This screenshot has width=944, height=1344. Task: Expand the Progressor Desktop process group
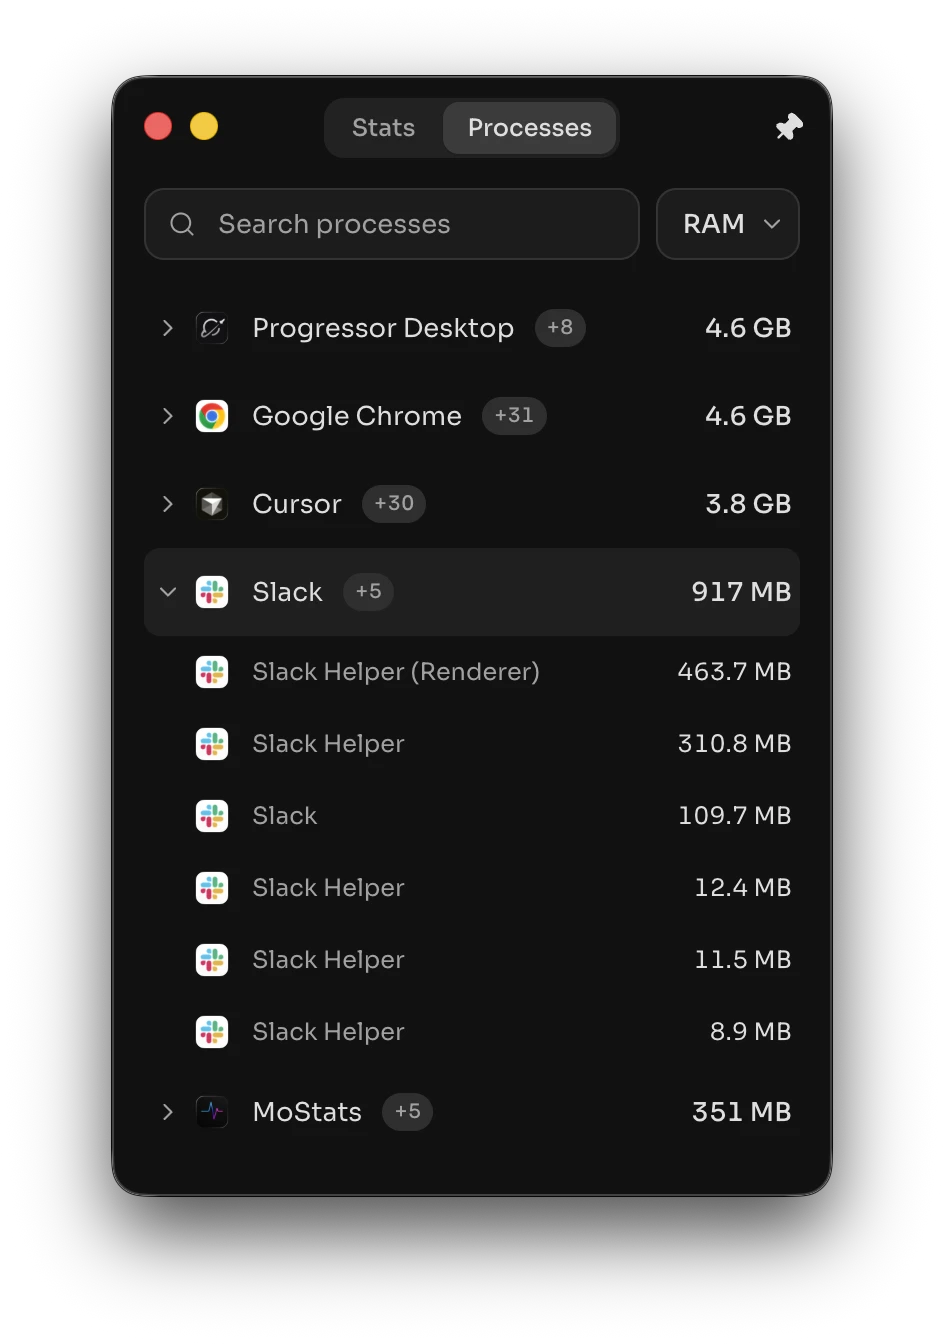pos(168,328)
